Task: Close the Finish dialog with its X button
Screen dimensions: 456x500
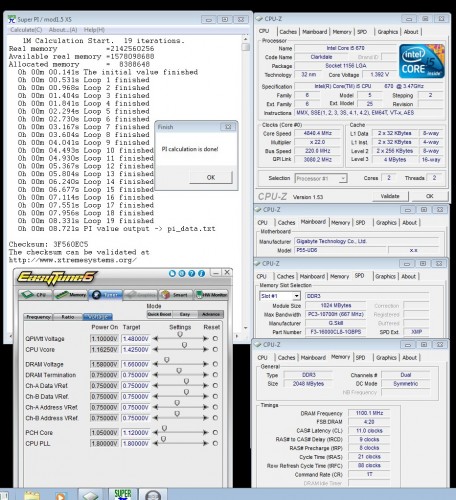Action: (228, 127)
